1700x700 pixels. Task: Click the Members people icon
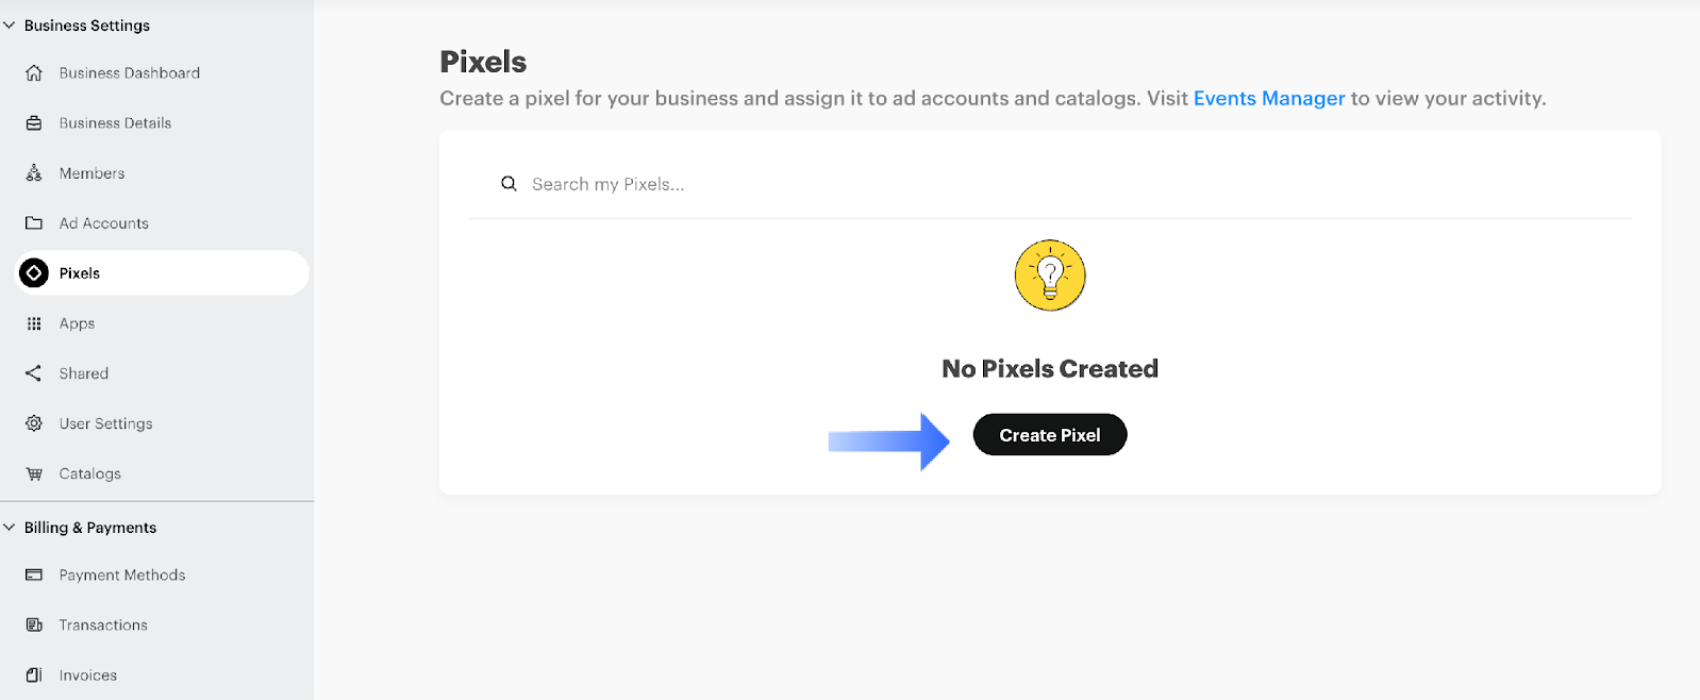pyautogui.click(x=34, y=173)
